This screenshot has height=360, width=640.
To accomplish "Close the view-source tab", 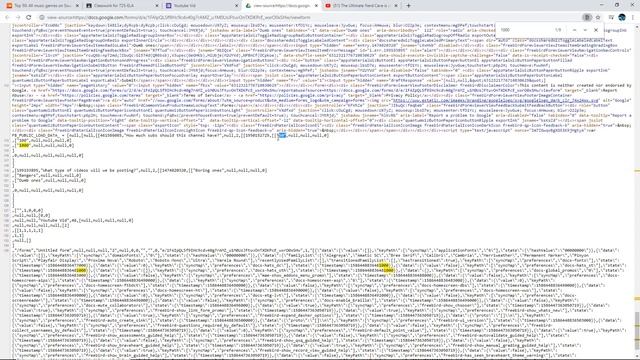I will pyautogui.click(x=316, y=6).
